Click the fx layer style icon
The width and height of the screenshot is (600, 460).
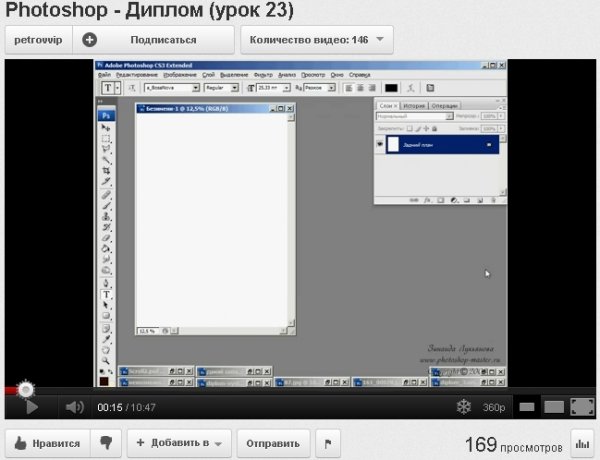pos(427,200)
